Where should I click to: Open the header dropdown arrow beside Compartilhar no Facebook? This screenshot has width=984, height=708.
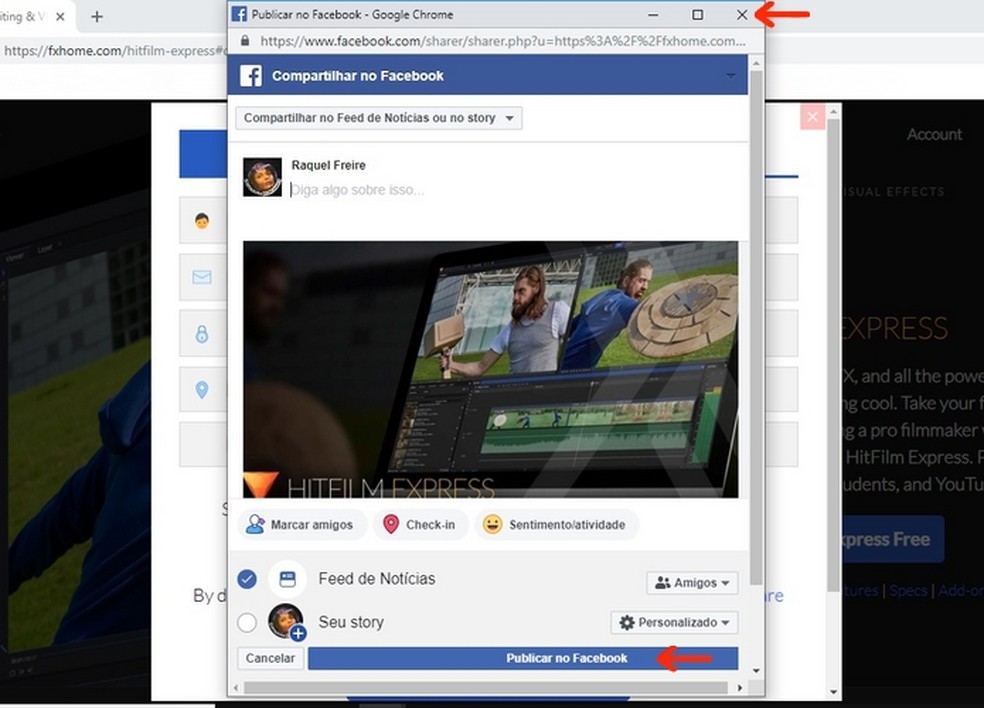tap(730, 76)
